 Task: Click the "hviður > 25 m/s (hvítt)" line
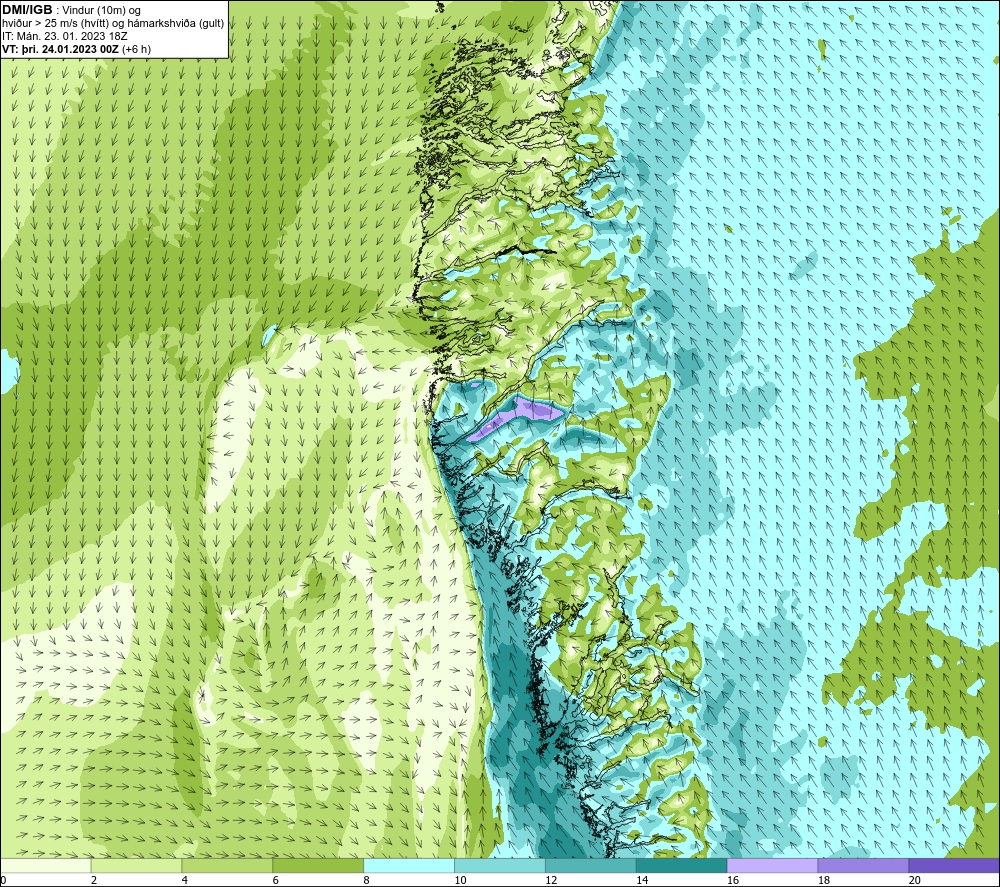point(55,24)
